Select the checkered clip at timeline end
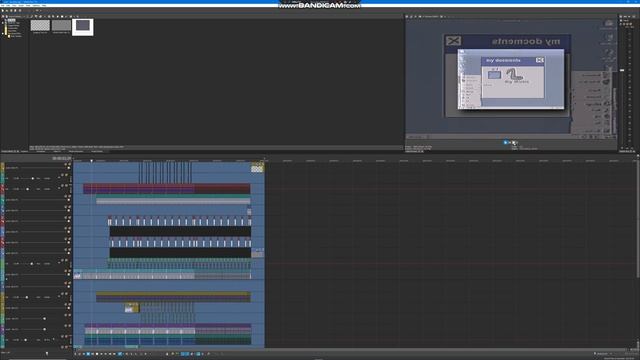The height and width of the screenshot is (360, 640). (x=257, y=168)
